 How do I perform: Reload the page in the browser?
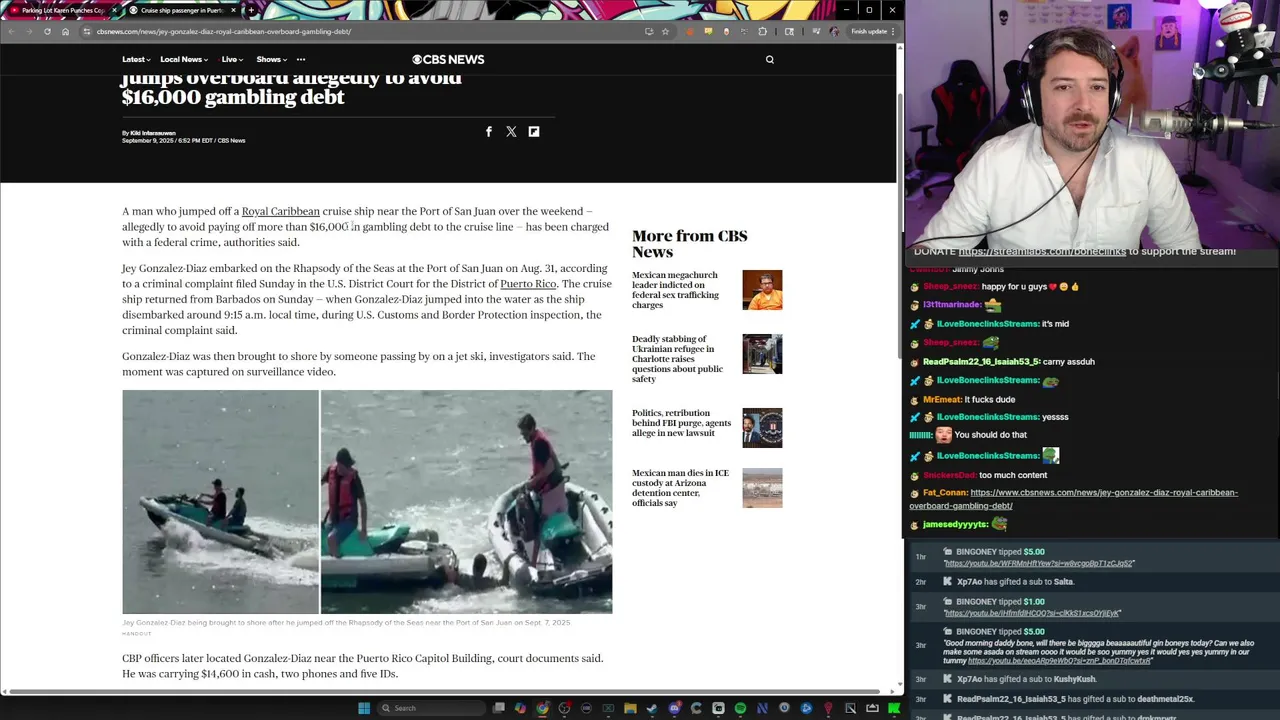pos(47,31)
